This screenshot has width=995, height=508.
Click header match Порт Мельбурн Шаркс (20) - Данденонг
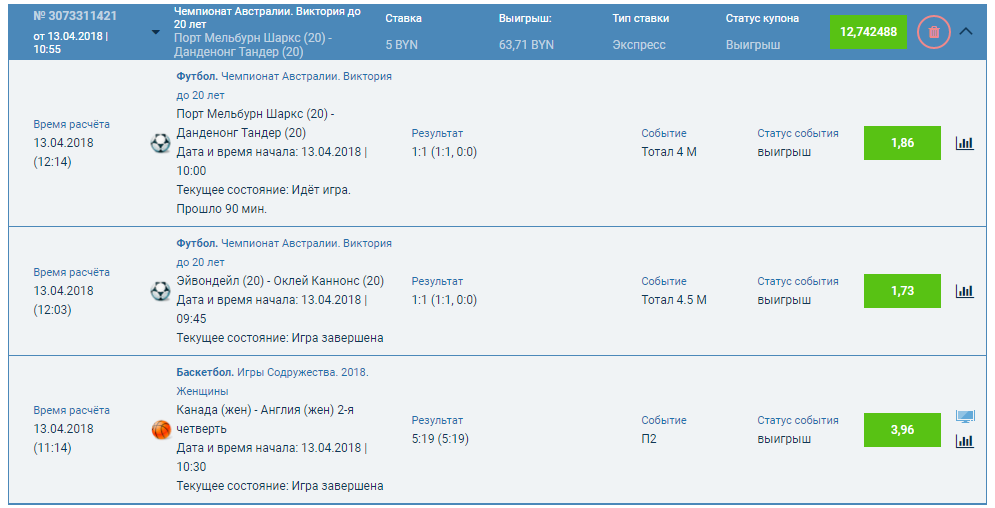click(x=253, y=45)
